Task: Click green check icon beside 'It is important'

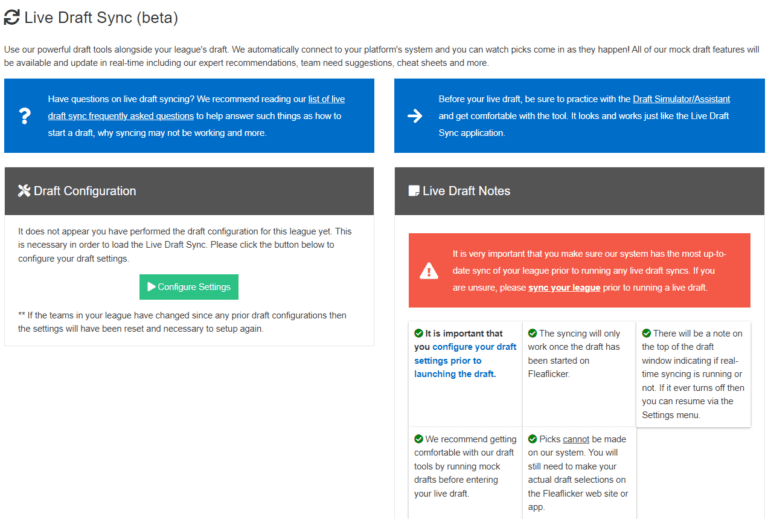Action: tap(418, 333)
